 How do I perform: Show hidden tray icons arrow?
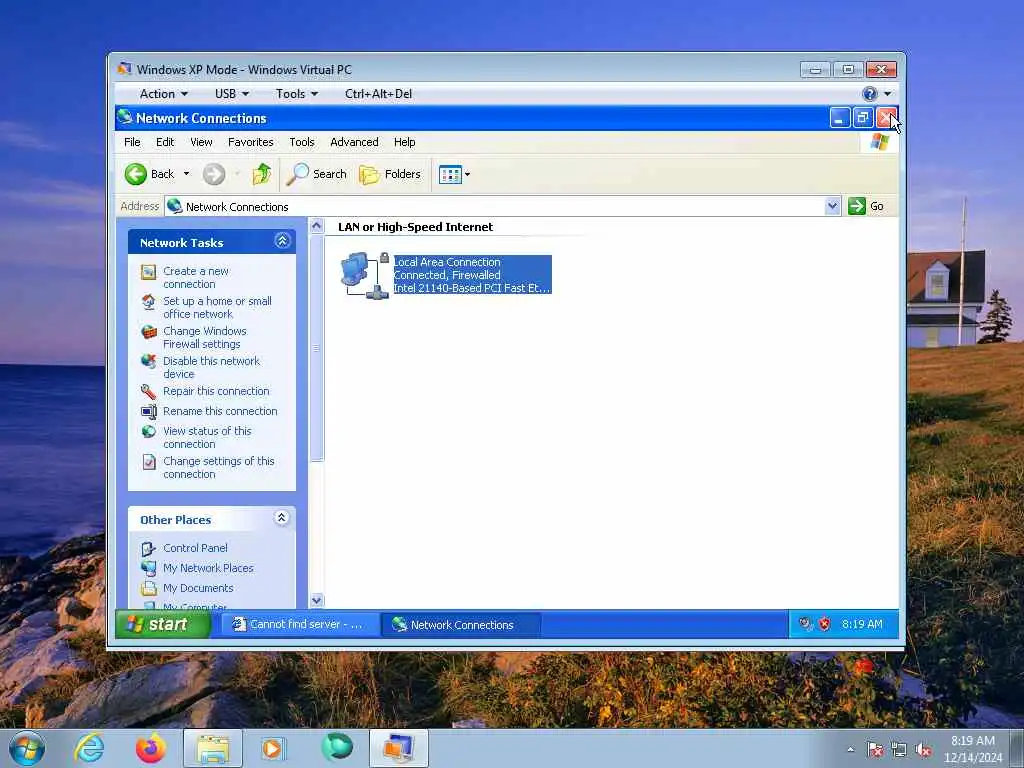coord(850,749)
